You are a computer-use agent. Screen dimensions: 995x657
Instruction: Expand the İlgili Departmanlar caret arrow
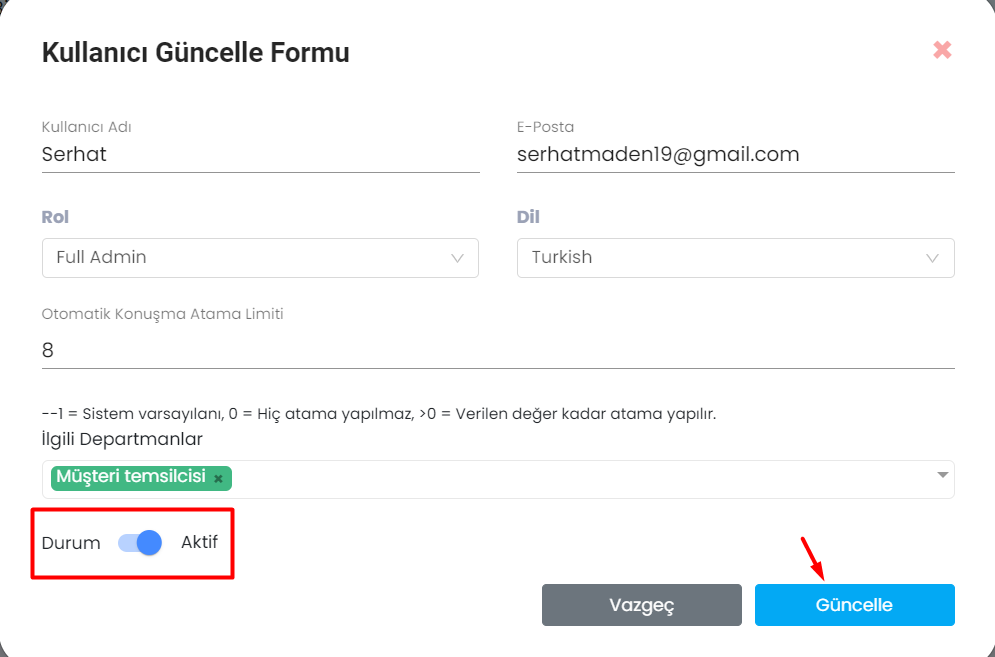click(942, 475)
